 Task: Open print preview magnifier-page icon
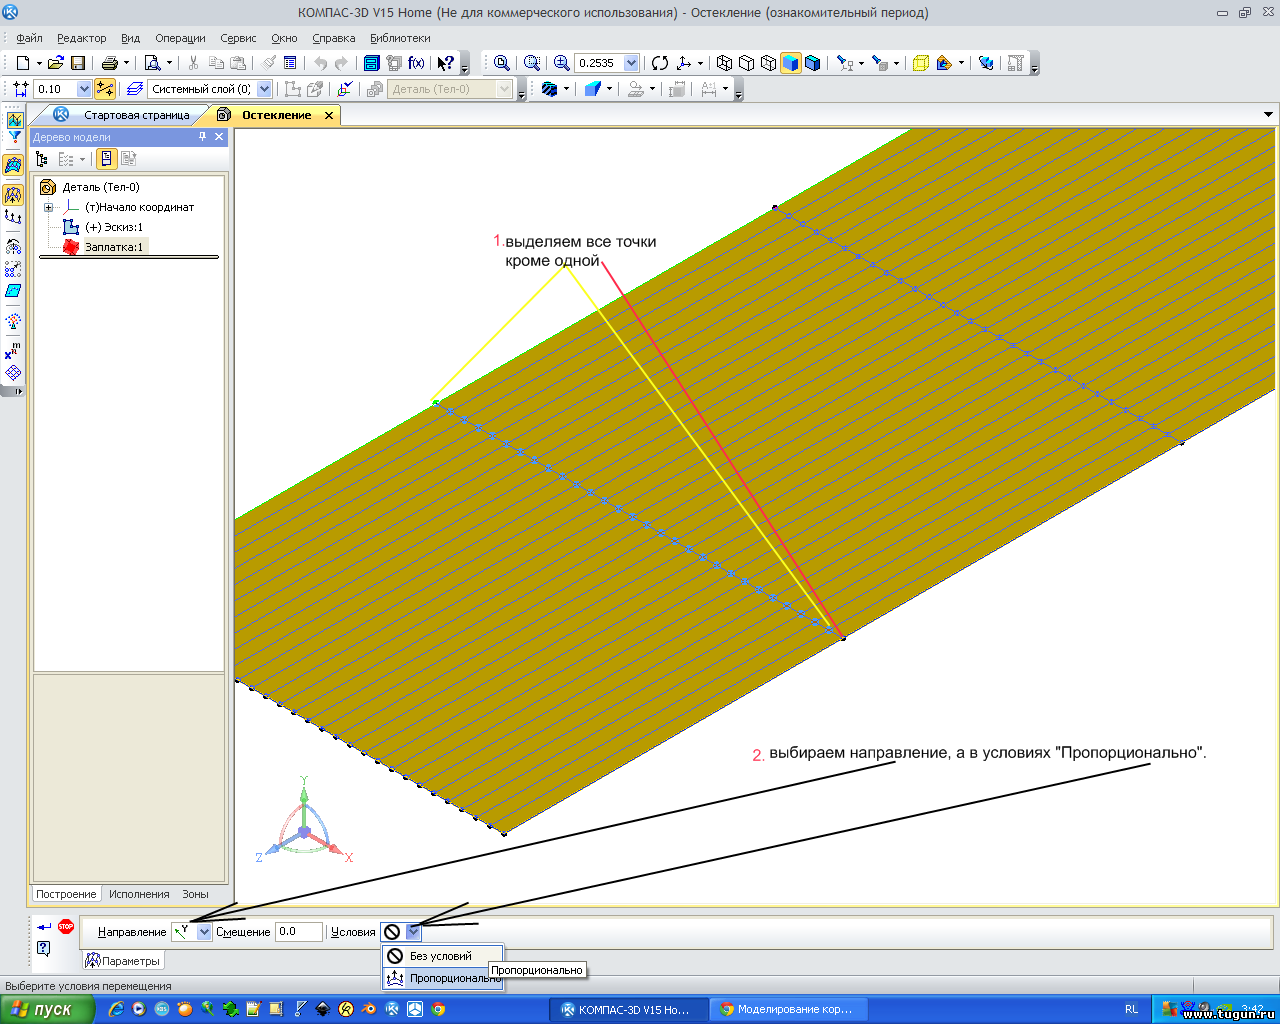tap(153, 63)
